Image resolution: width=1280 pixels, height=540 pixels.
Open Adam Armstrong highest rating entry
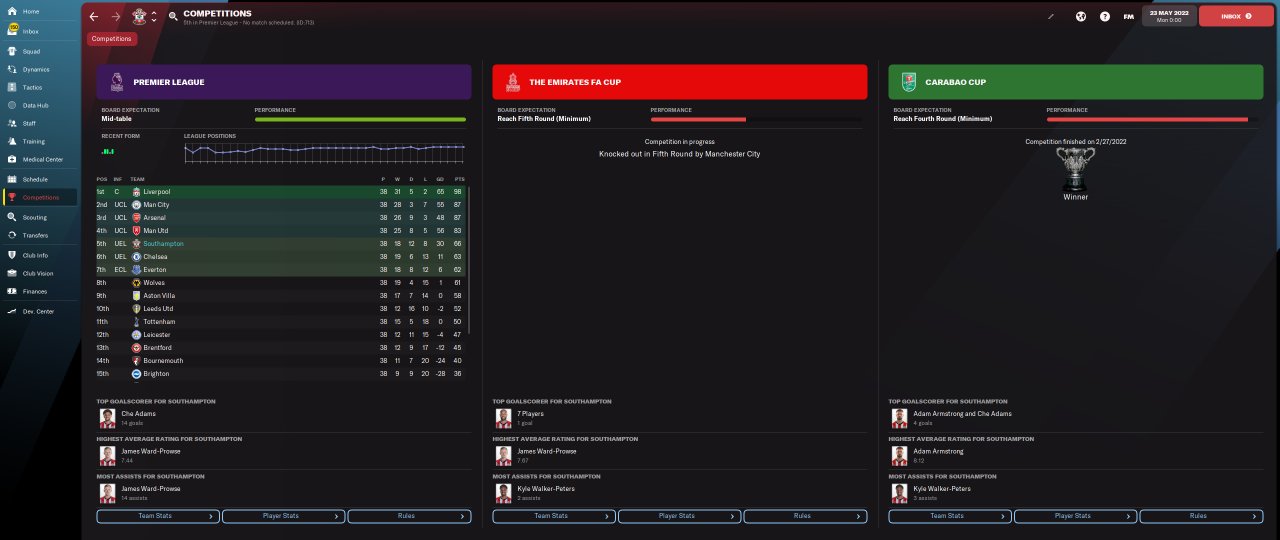click(x=1076, y=454)
